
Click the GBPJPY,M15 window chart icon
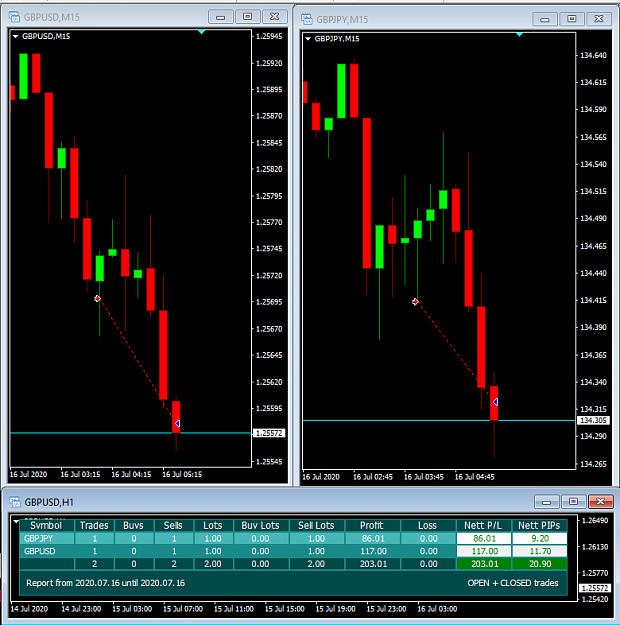point(307,19)
